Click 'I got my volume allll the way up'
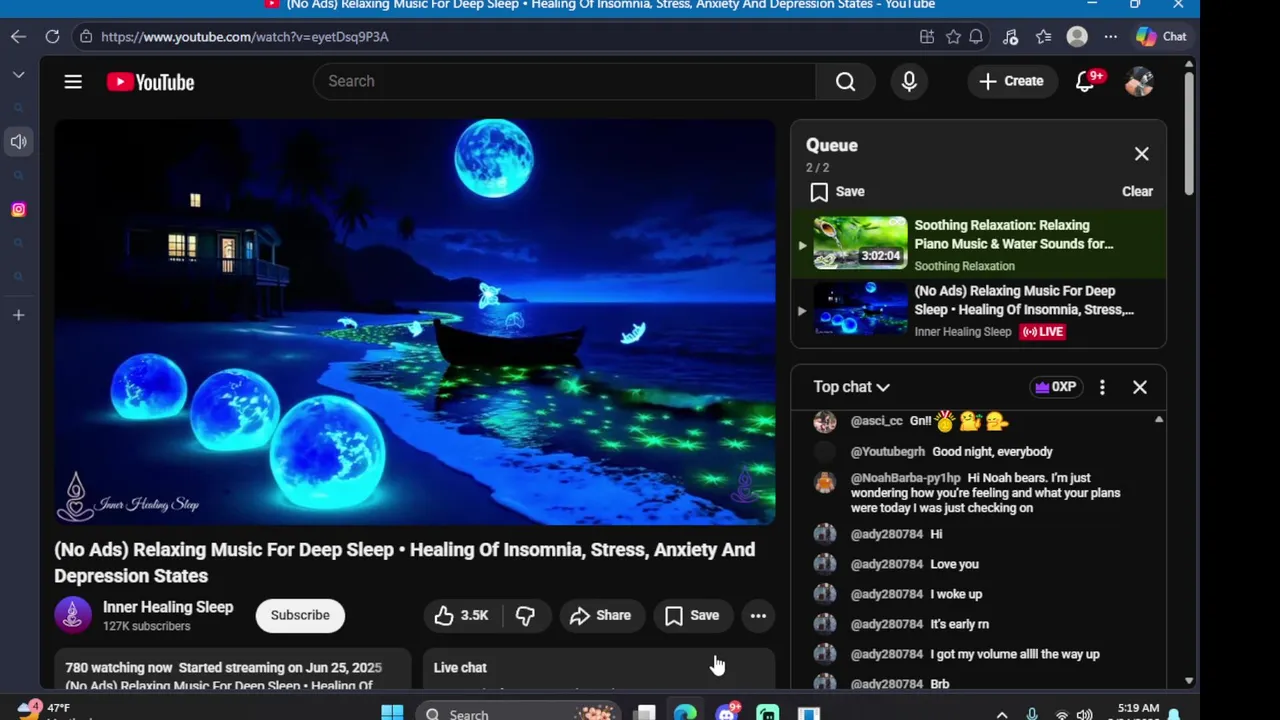Screen dimensions: 1280x720 pyautogui.click(x=1015, y=654)
